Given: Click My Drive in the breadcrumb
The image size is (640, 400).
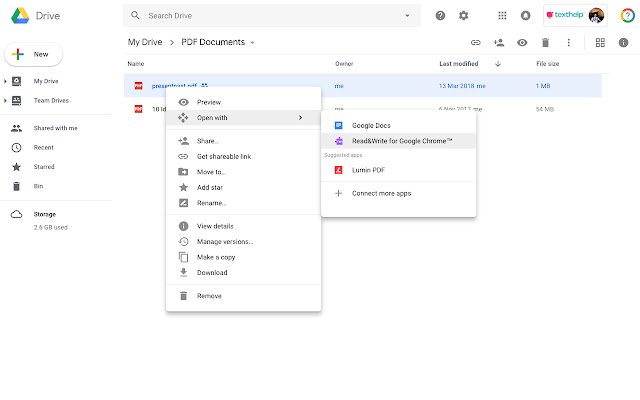Looking at the screenshot, I should click(x=145, y=42).
